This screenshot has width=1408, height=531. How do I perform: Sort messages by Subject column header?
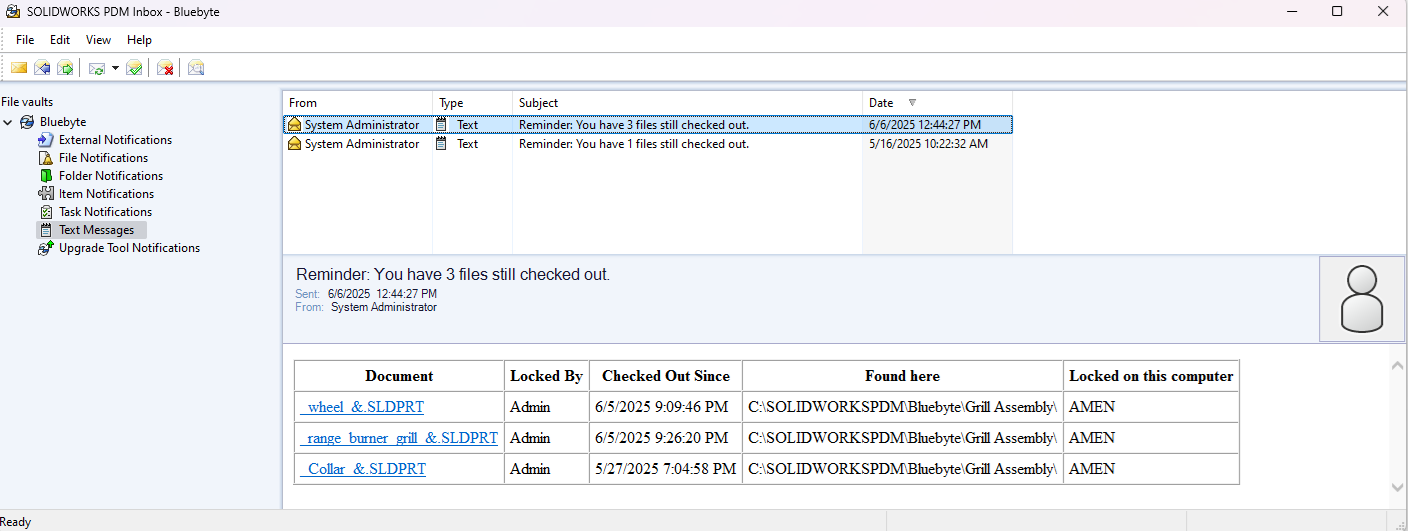point(688,103)
